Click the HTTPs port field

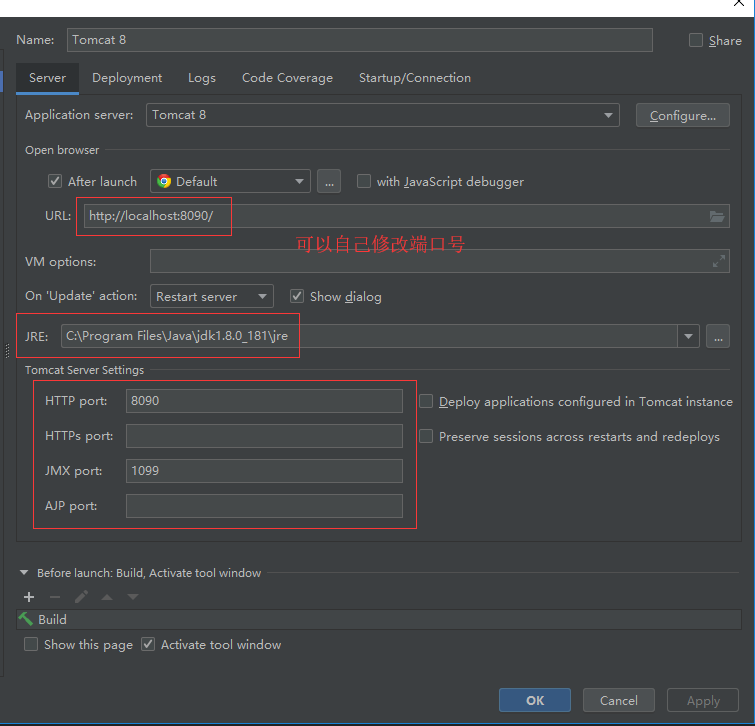[264, 436]
